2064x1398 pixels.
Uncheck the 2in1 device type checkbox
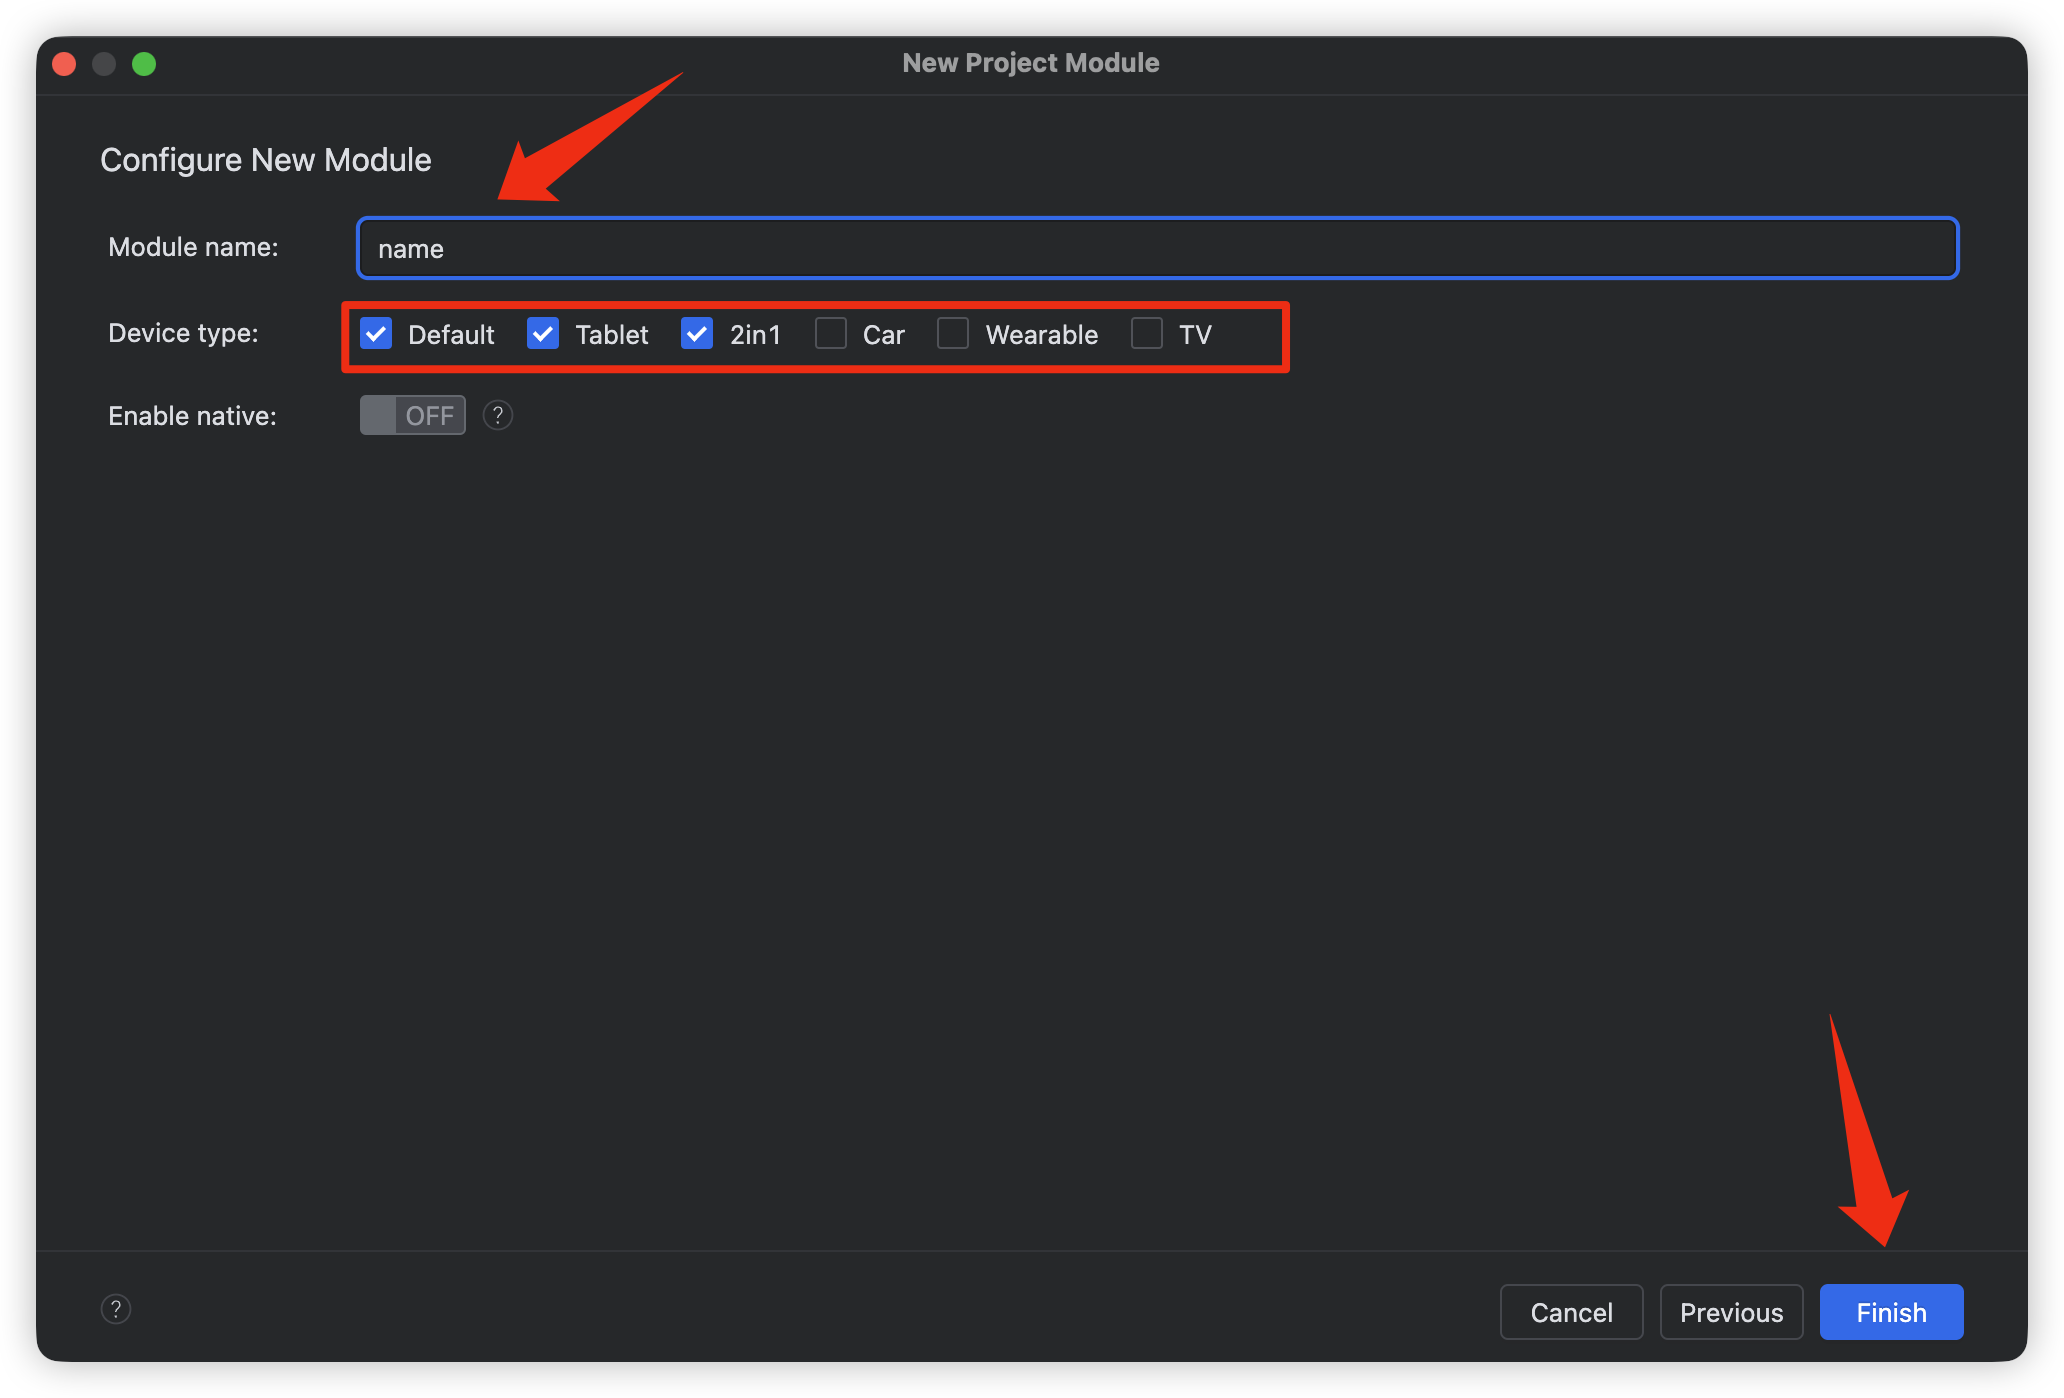point(697,334)
